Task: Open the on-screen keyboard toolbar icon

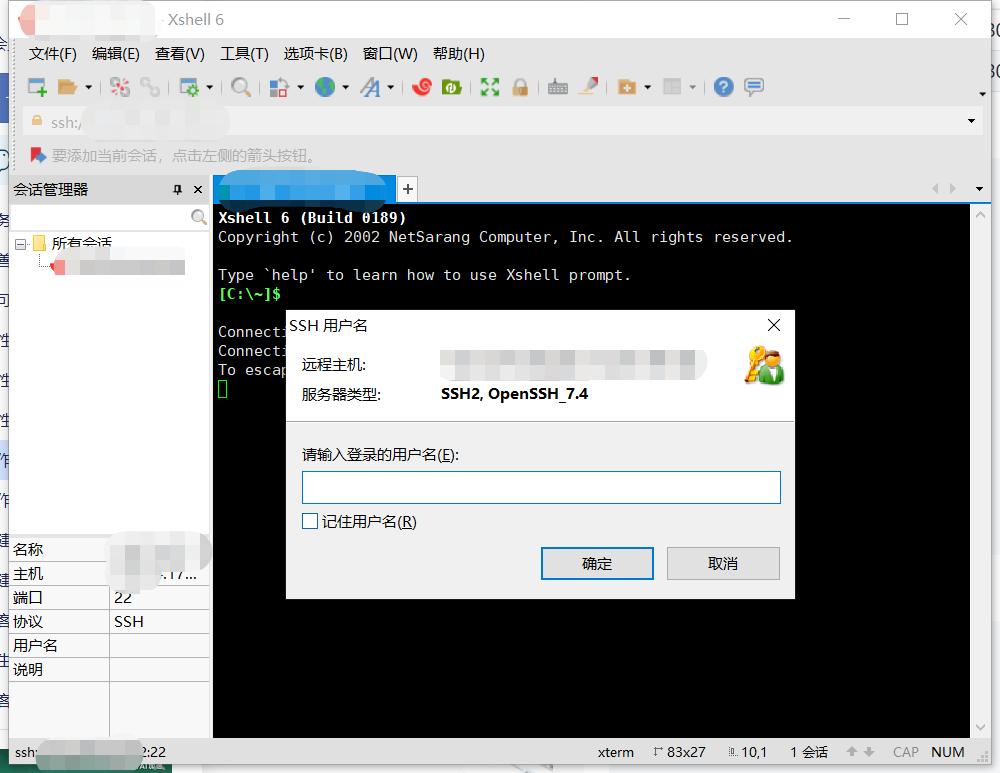Action: pyautogui.click(x=556, y=87)
